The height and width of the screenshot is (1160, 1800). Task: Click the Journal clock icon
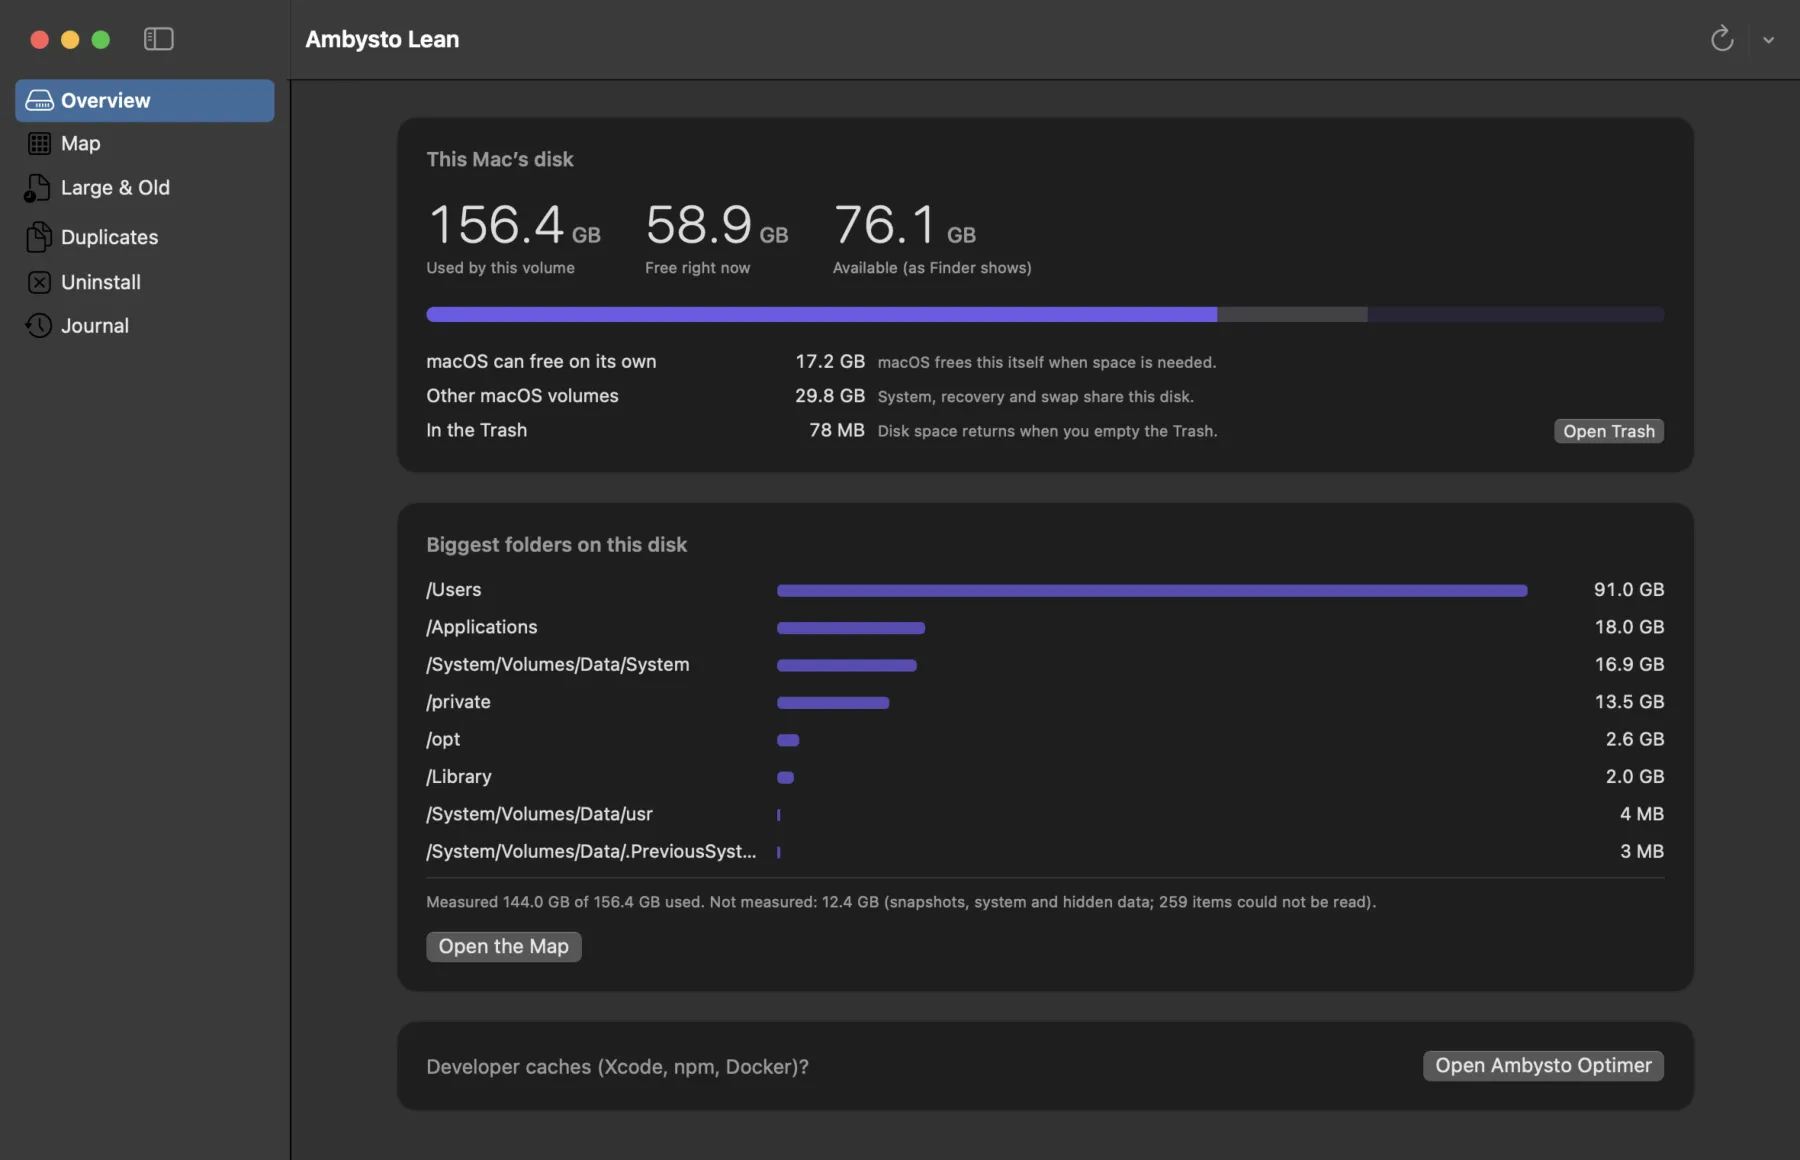click(39, 325)
